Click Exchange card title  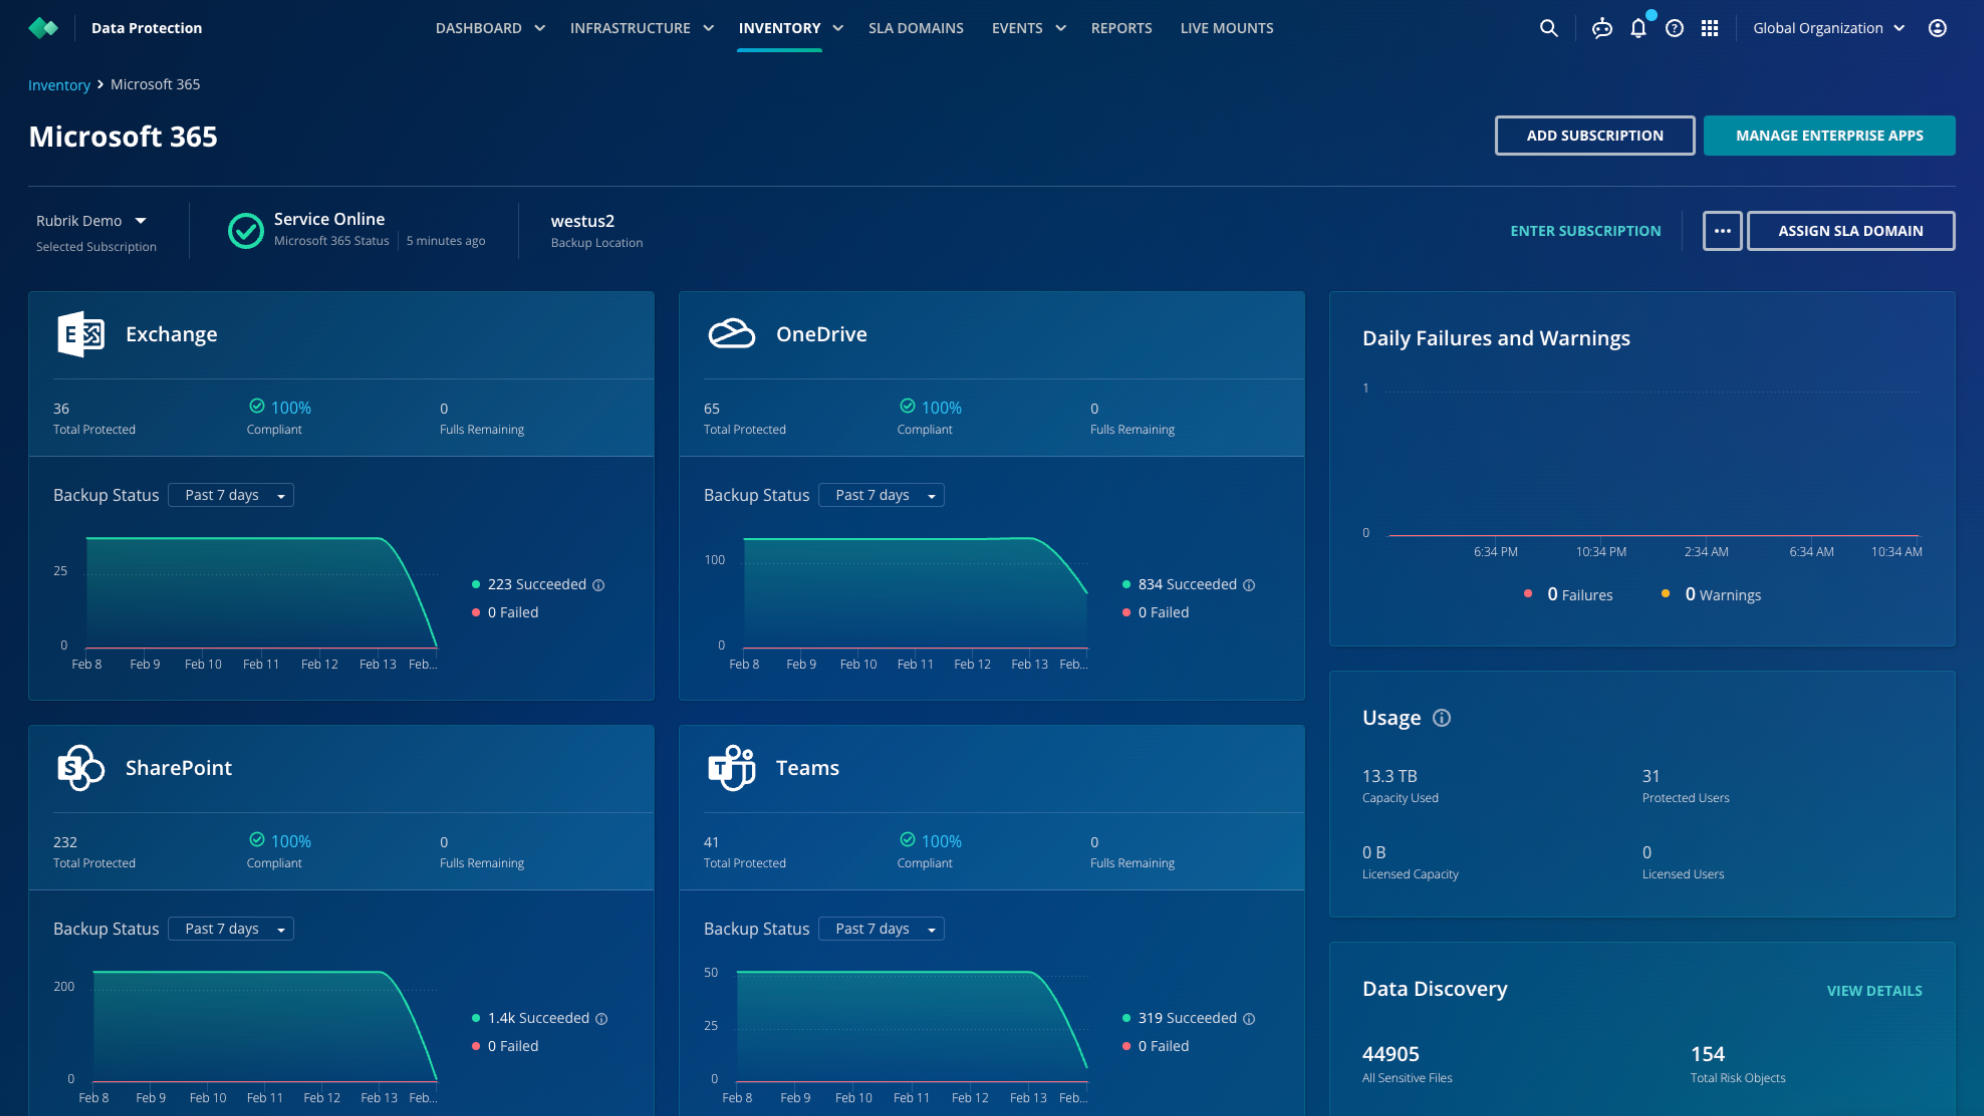coord(171,334)
